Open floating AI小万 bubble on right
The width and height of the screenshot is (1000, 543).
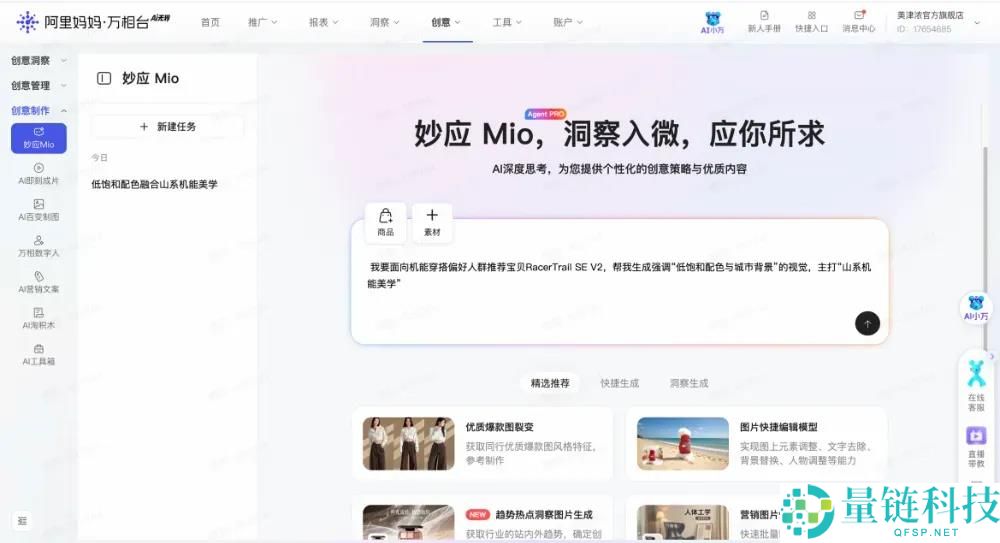[976, 308]
